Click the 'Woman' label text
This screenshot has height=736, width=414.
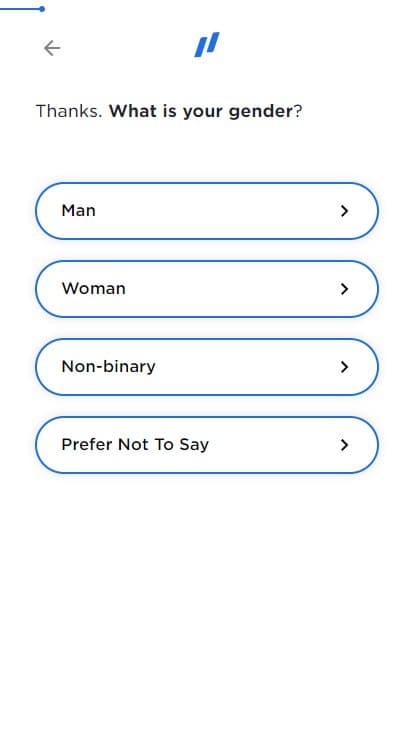pyautogui.click(x=93, y=289)
